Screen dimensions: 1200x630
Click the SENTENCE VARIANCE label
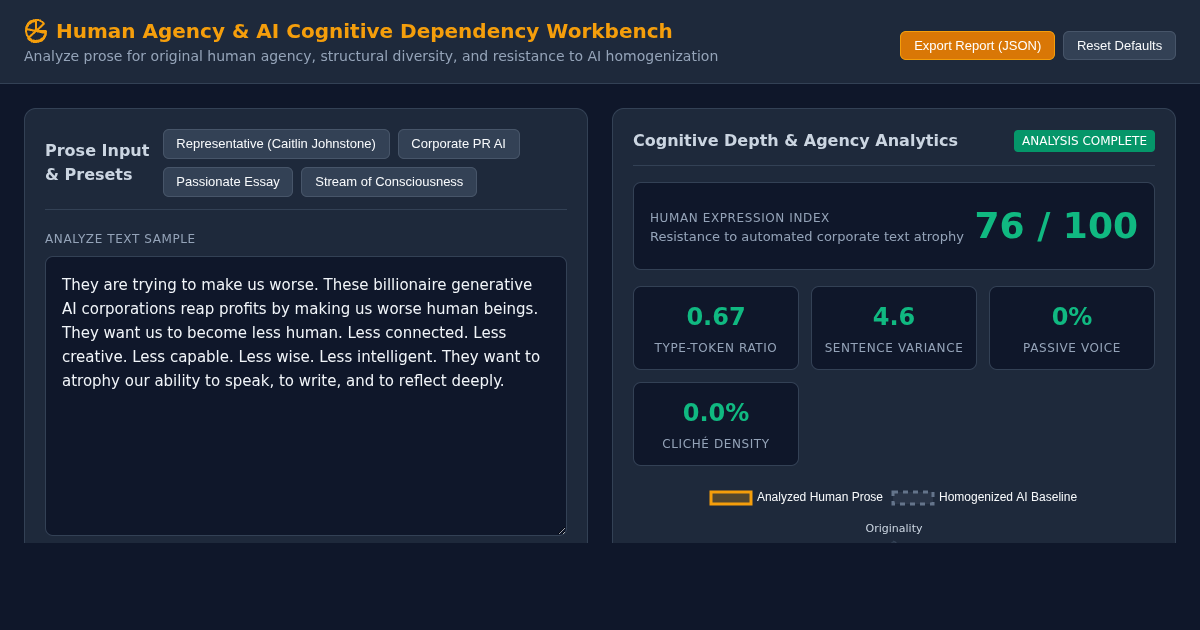click(894, 348)
